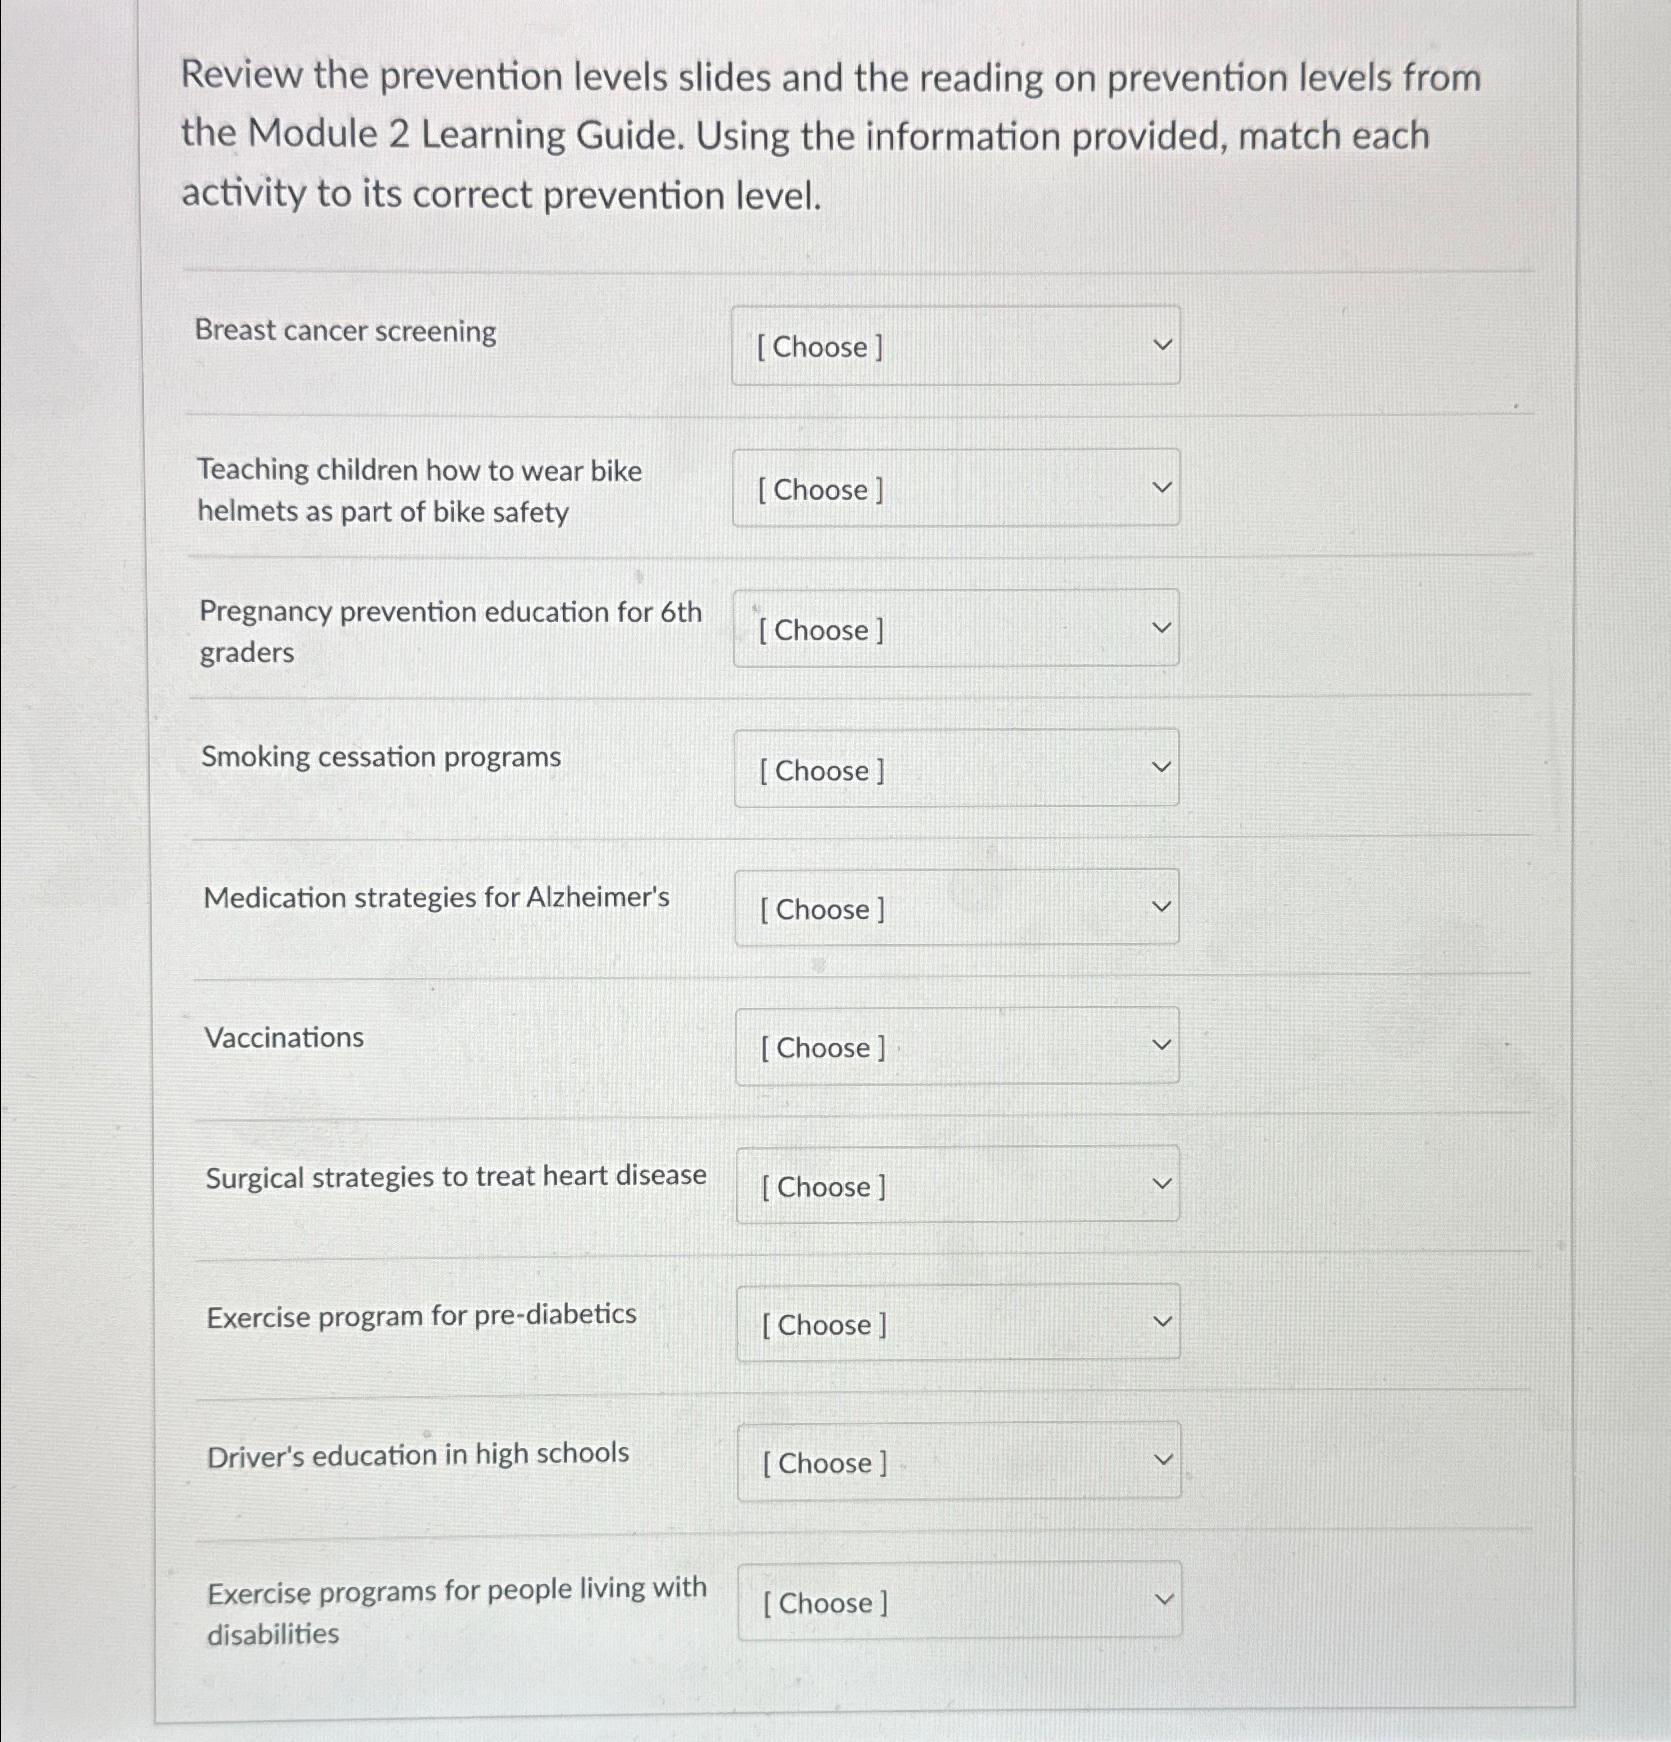Click the [Choose] text for heart disease surgery
The width and height of the screenshot is (1671, 1742).
pyautogui.click(x=822, y=1187)
